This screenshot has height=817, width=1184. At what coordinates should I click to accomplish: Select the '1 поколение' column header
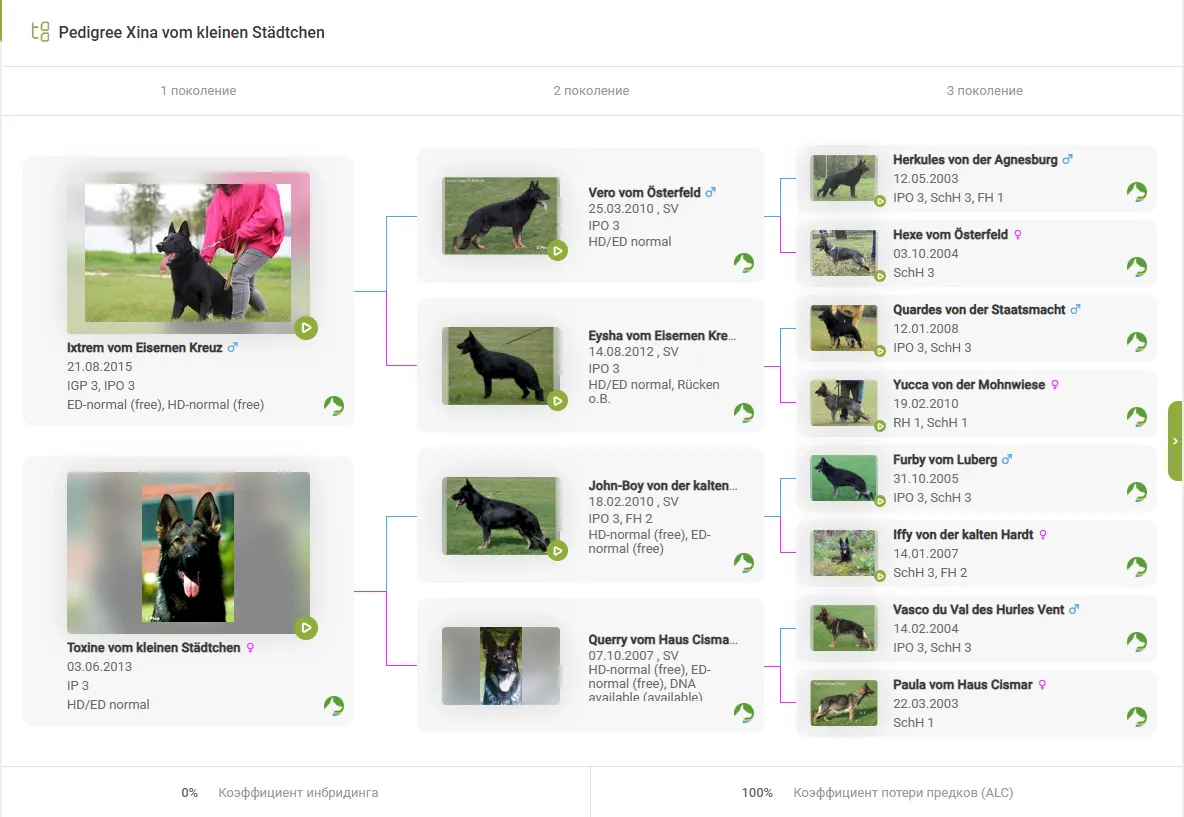coord(198,91)
